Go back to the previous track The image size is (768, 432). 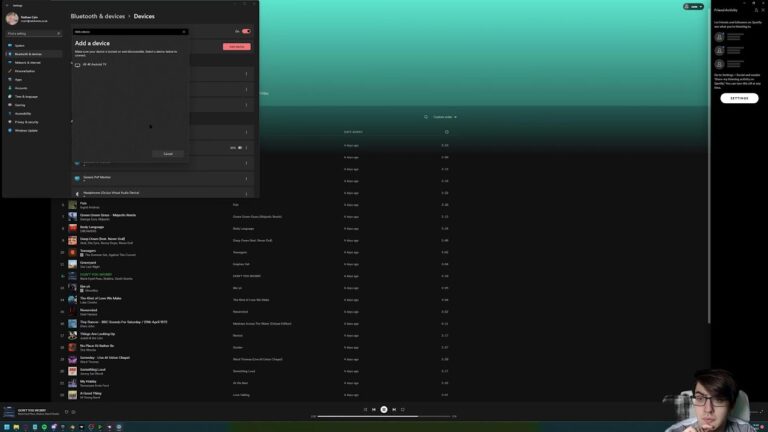tap(374, 409)
